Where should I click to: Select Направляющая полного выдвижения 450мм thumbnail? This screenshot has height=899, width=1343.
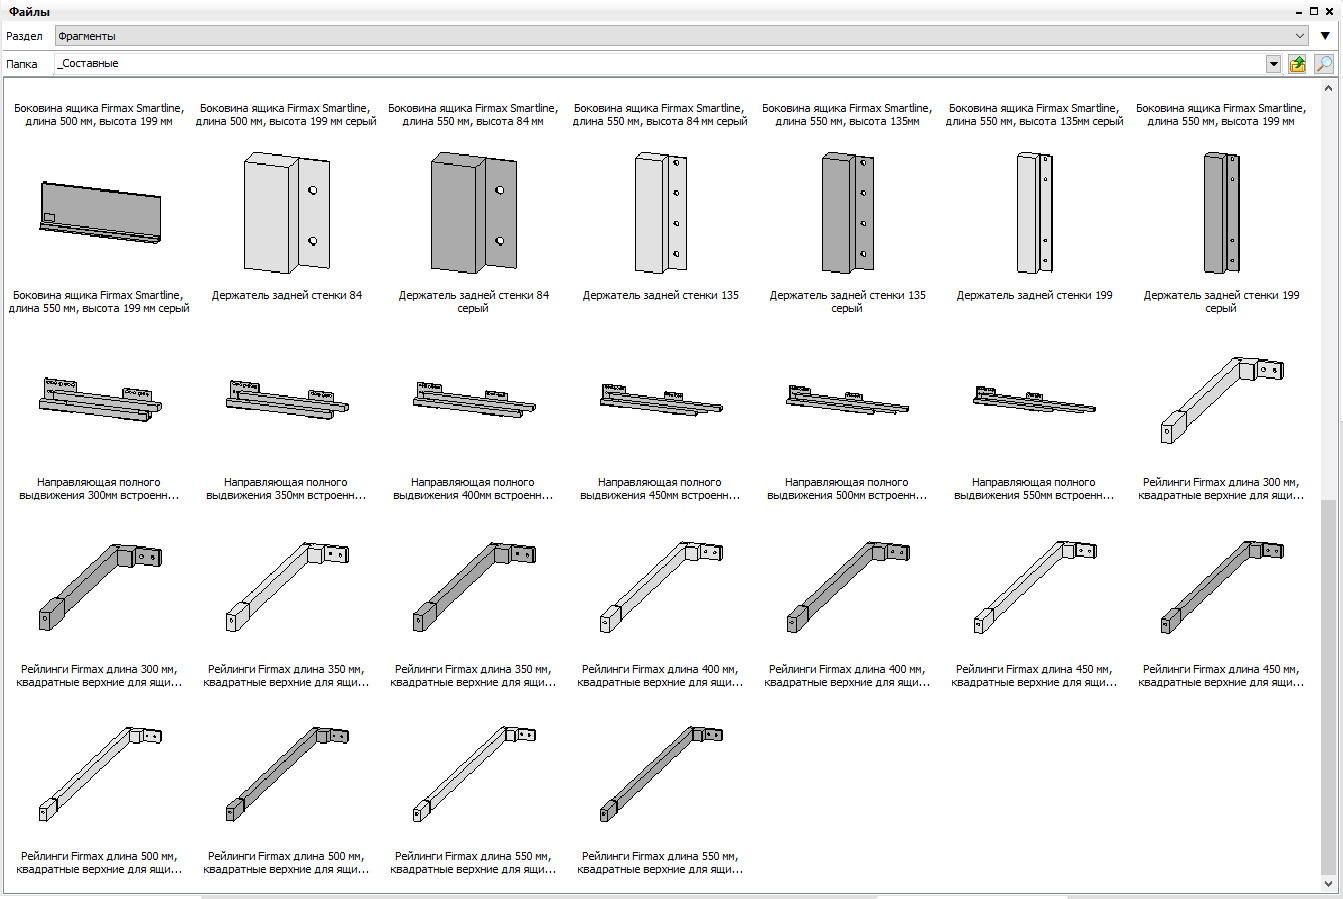661,399
